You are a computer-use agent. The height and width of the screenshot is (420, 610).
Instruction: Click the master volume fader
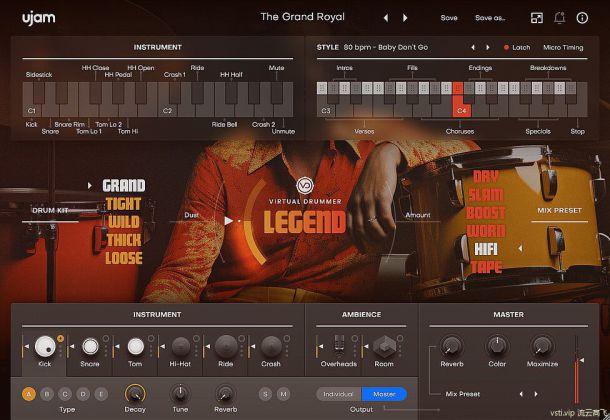click(x=577, y=369)
